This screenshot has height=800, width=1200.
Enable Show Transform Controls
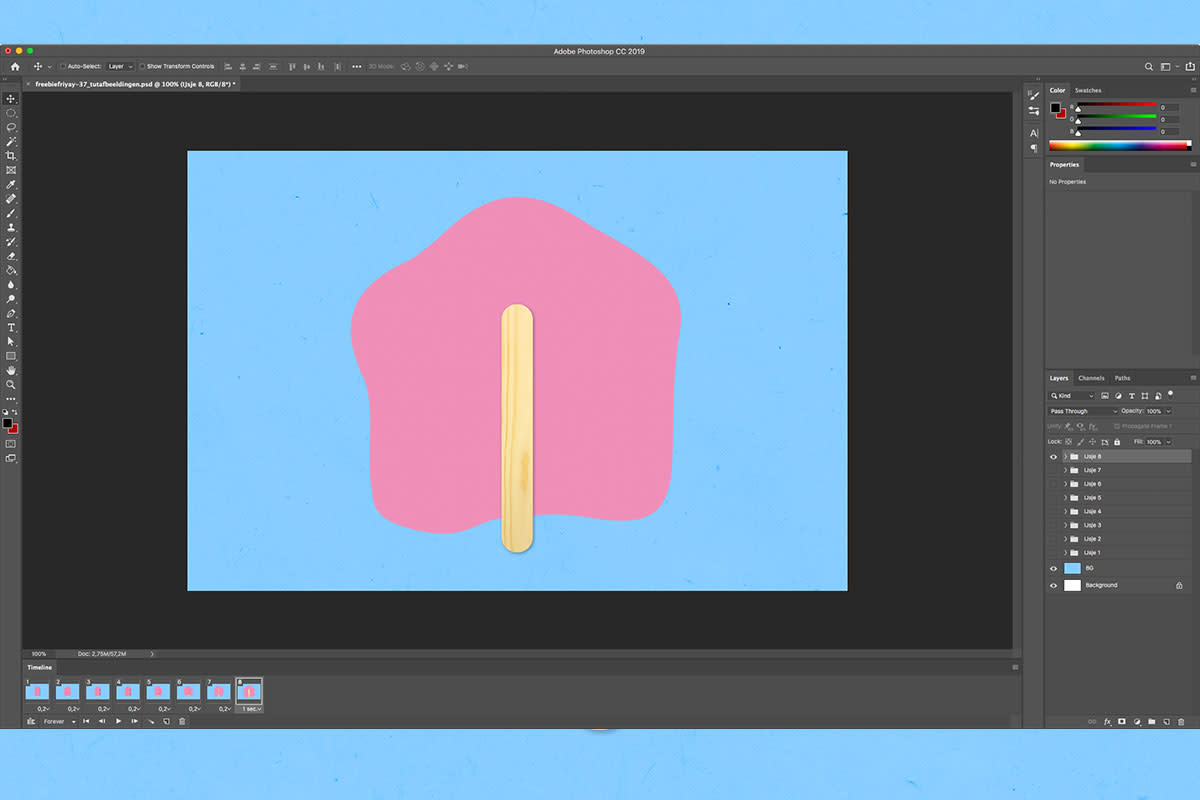click(x=142, y=66)
